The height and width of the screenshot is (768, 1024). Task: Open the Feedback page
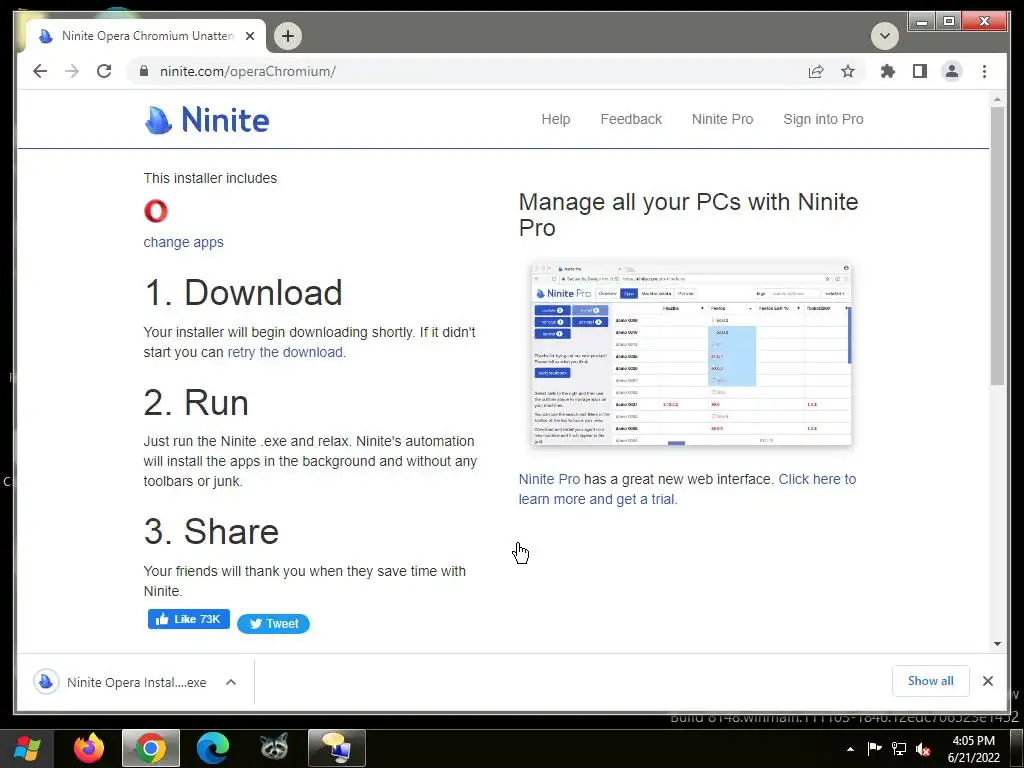[x=631, y=119]
